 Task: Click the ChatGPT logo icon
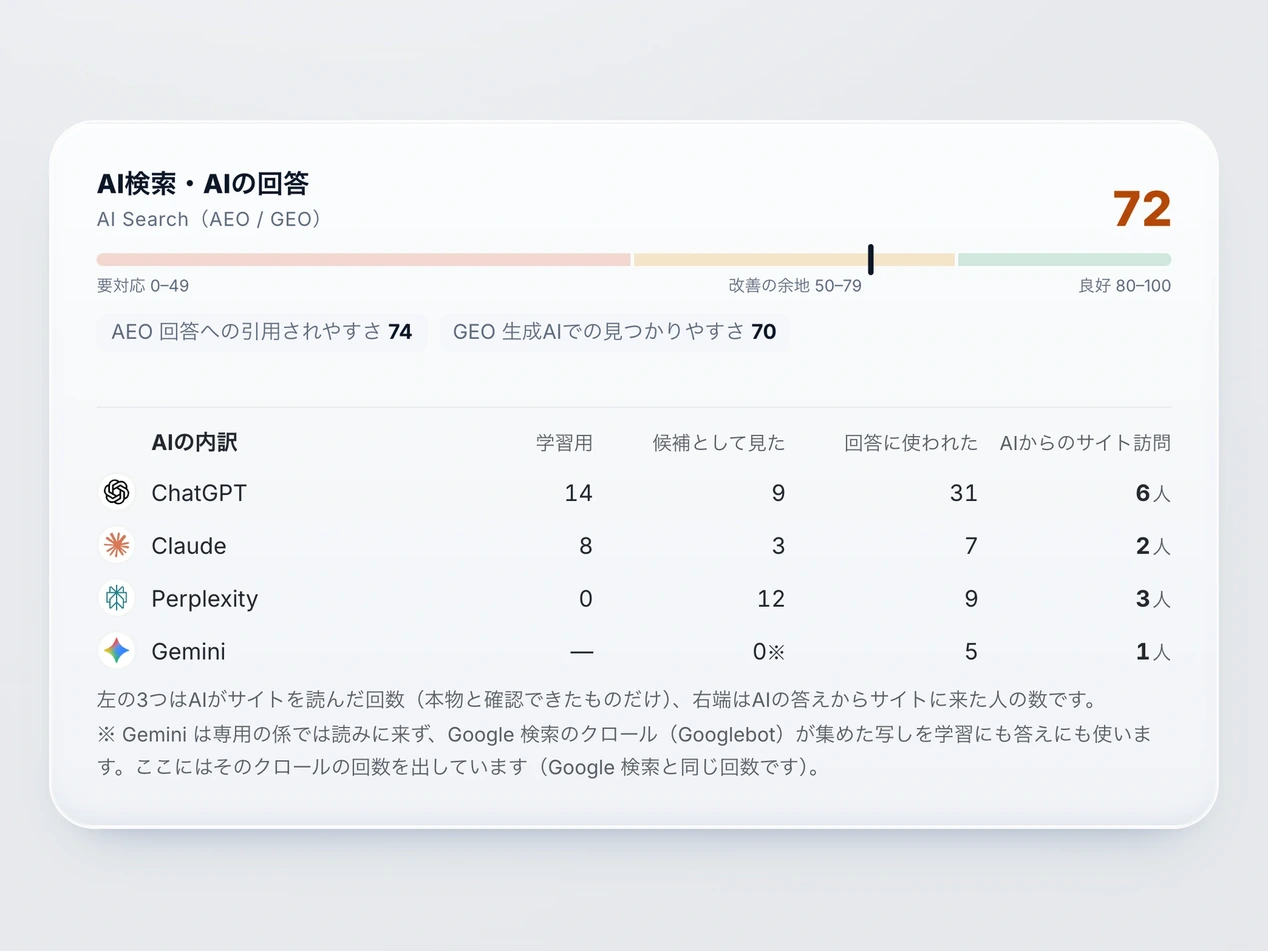click(x=117, y=492)
